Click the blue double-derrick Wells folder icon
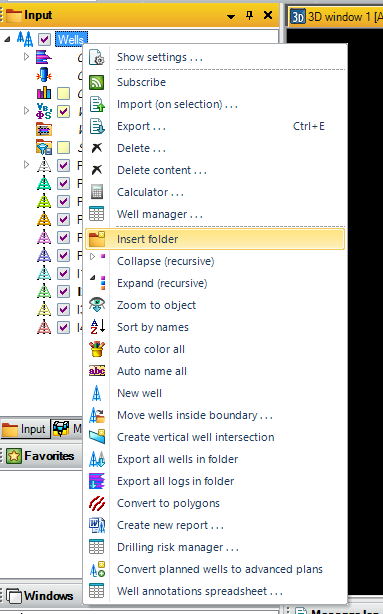The width and height of the screenshot is (383, 614). 25,39
